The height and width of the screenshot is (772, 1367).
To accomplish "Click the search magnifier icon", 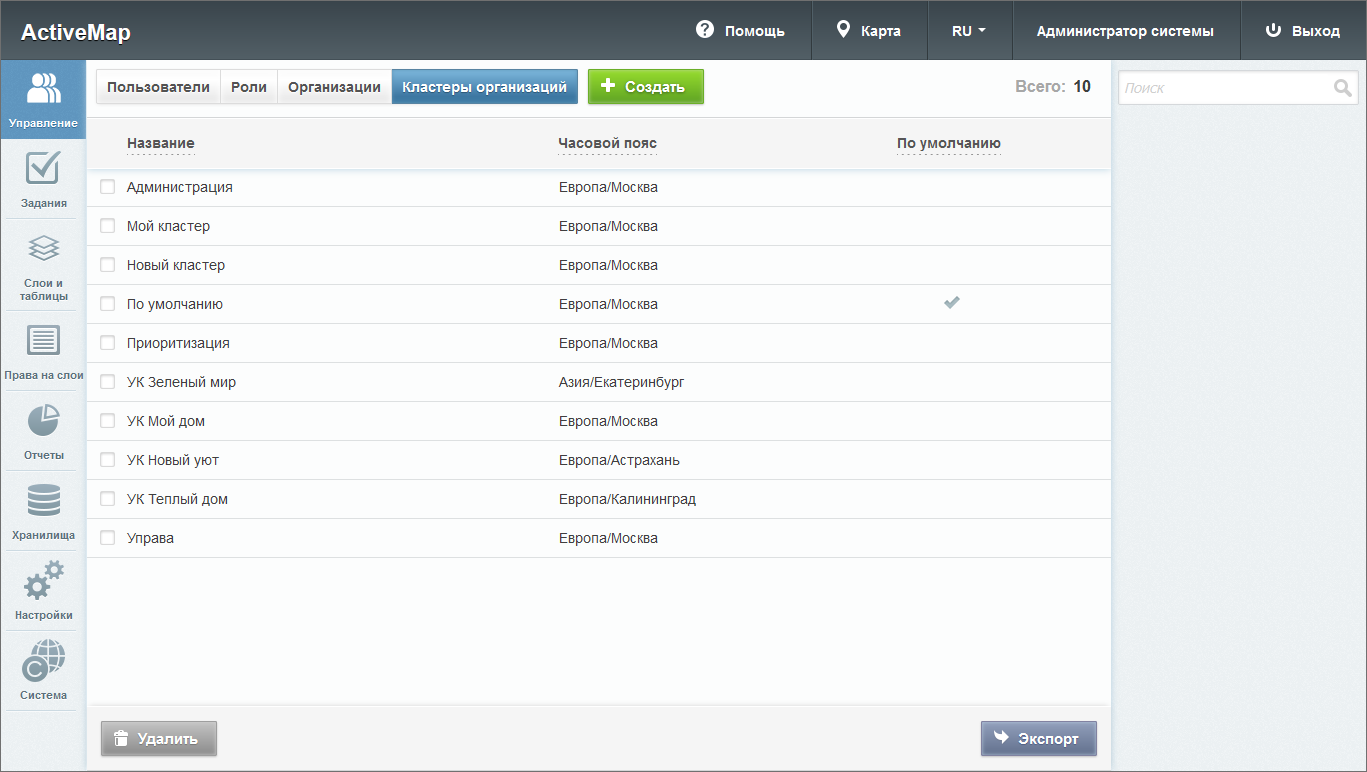I will click(x=1342, y=88).
